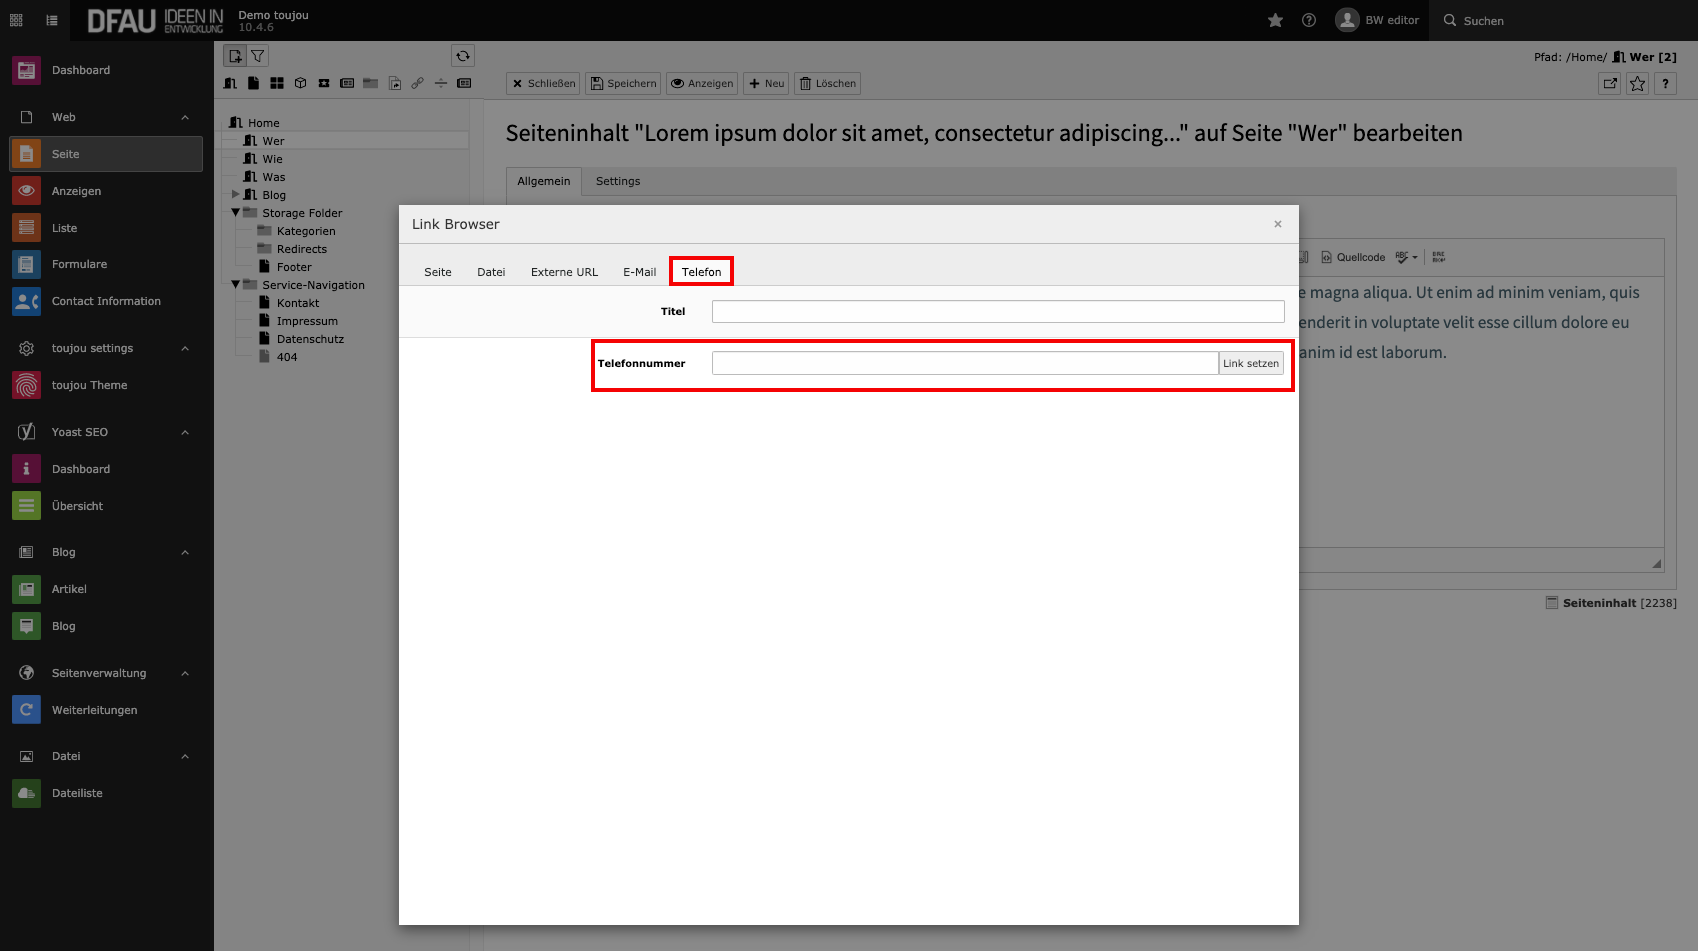Select the Impressum page in tree
The height and width of the screenshot is (951, 1698).
pyautogui.click(x=307, y=321)
